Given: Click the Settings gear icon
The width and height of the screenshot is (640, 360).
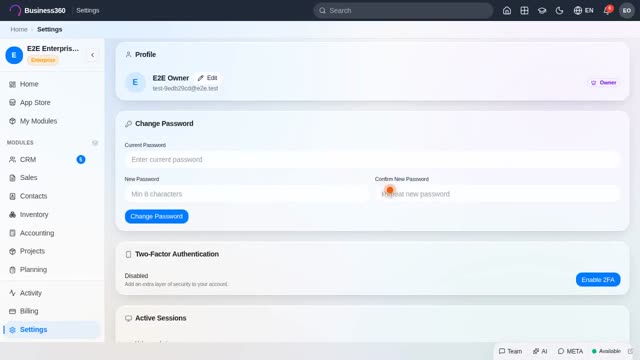Looking at the screenshot, I should pyautogui.click(x=12, y=329).
